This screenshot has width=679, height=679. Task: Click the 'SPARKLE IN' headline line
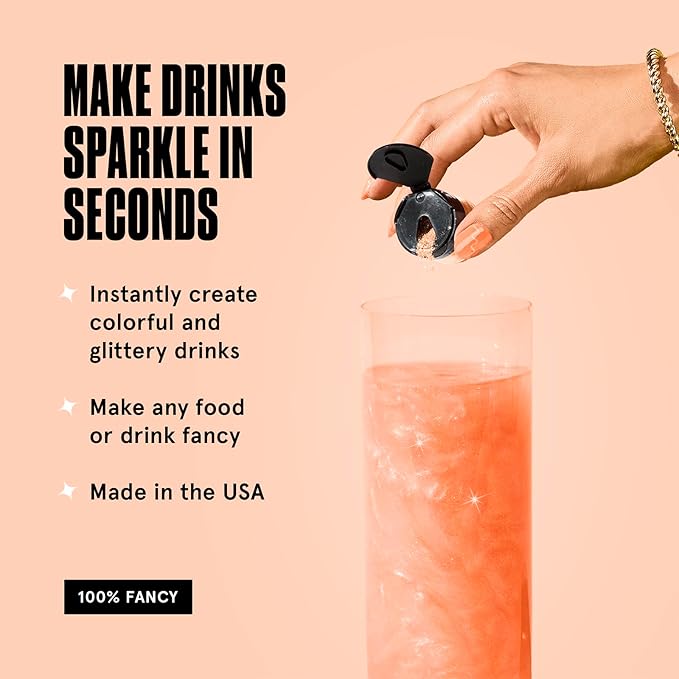click(158, 152)
